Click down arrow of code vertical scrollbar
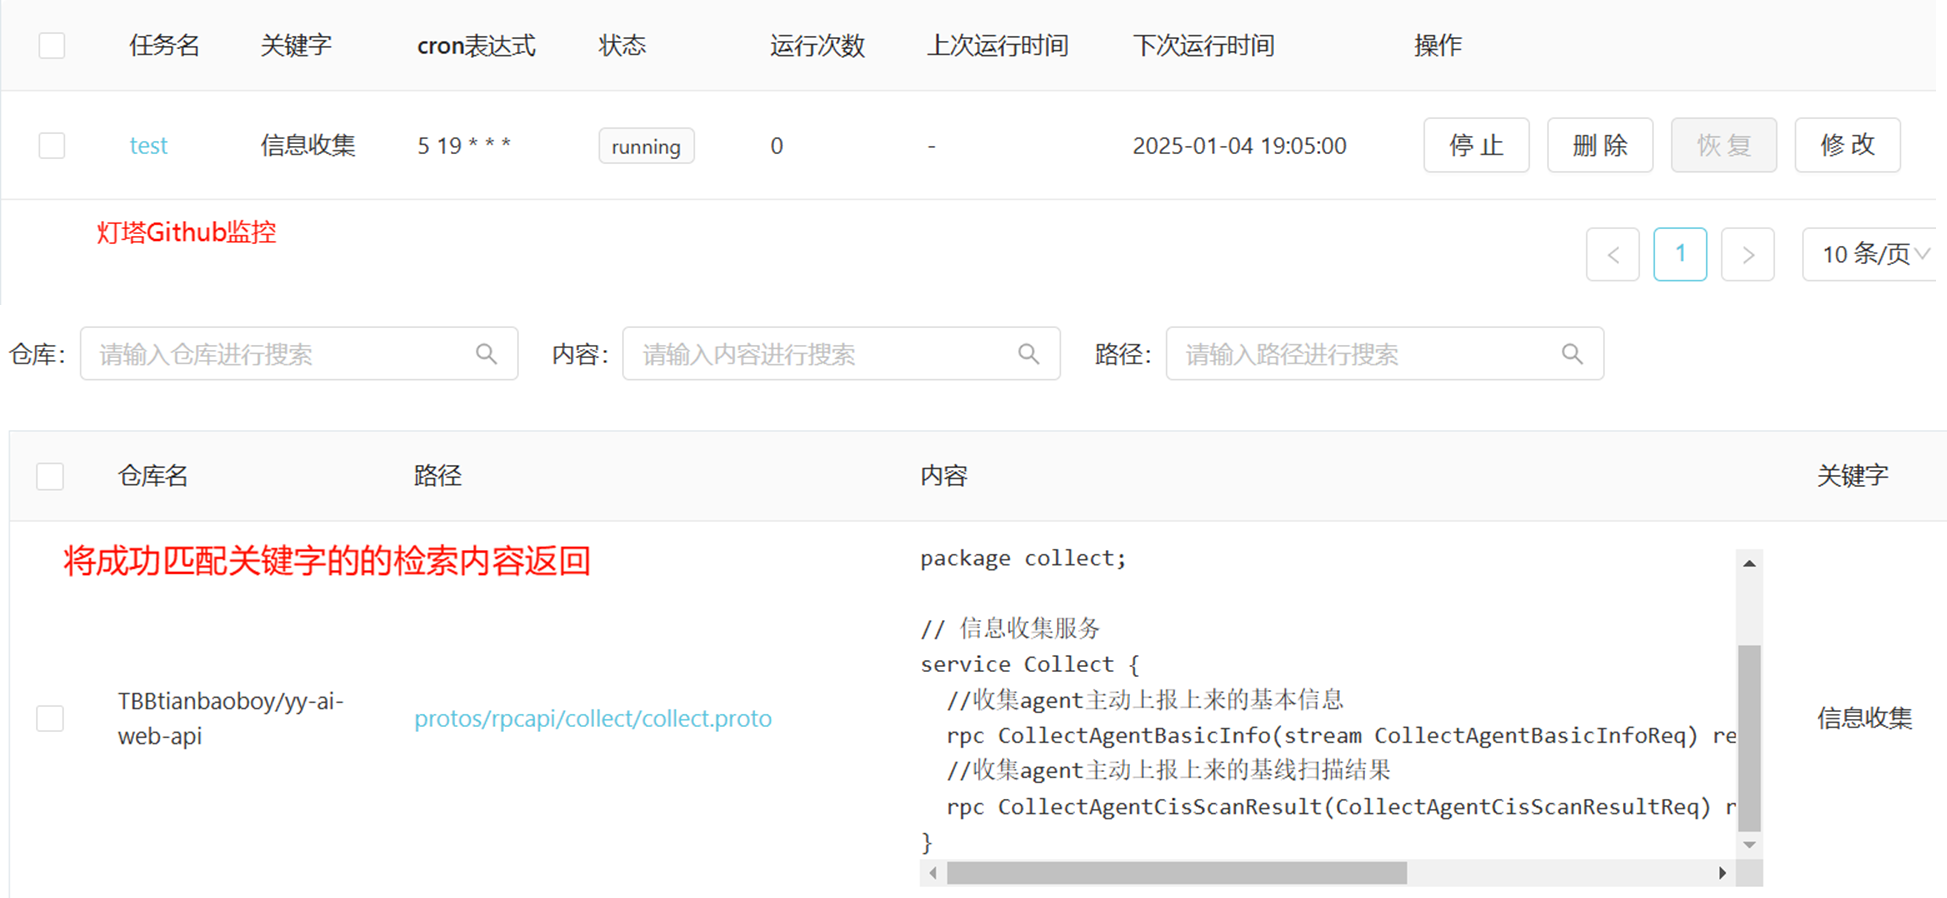The image size is (1947, 898). (x=1749, y=845)
